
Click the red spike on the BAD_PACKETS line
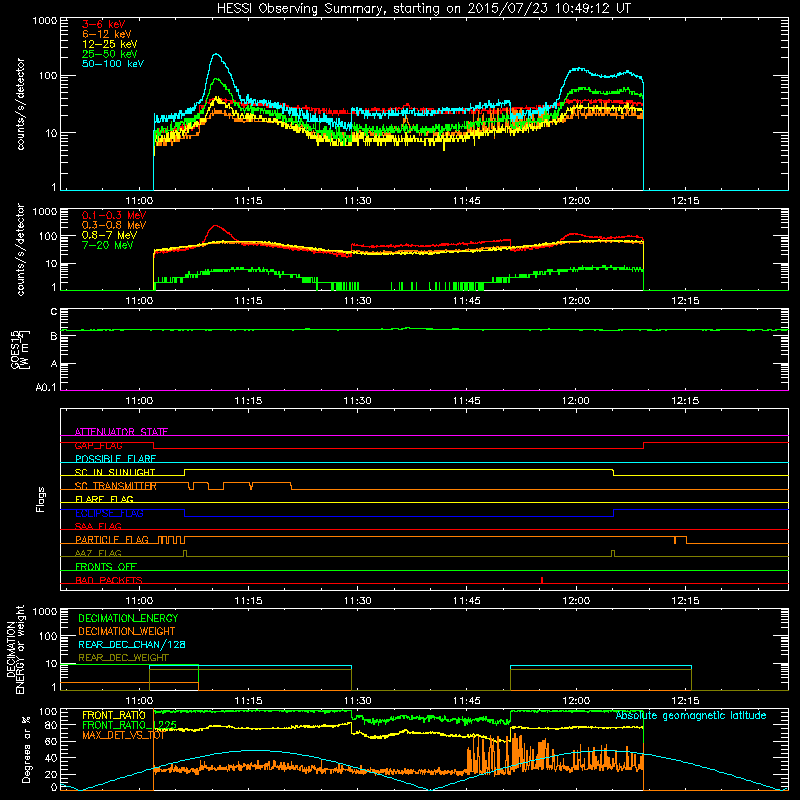point(542,580)
